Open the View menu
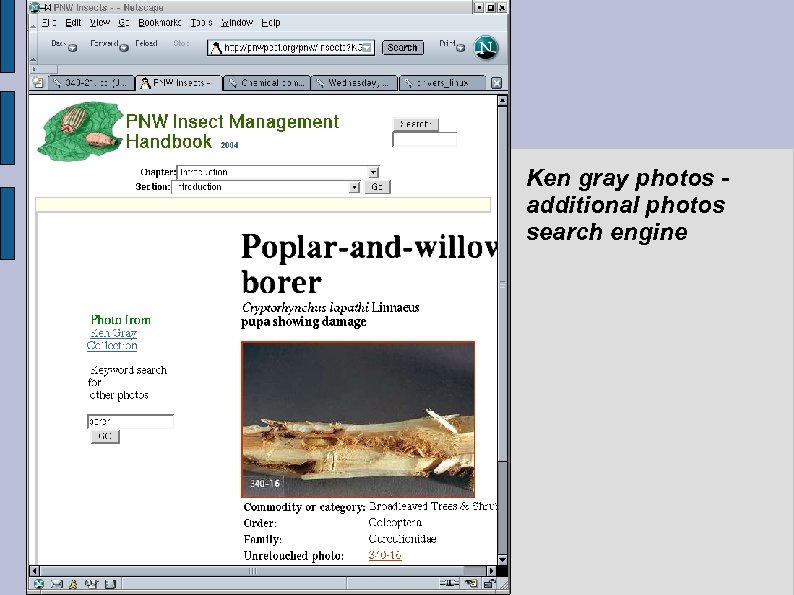This screenshot has width=794, height=595. coord(100,23)
